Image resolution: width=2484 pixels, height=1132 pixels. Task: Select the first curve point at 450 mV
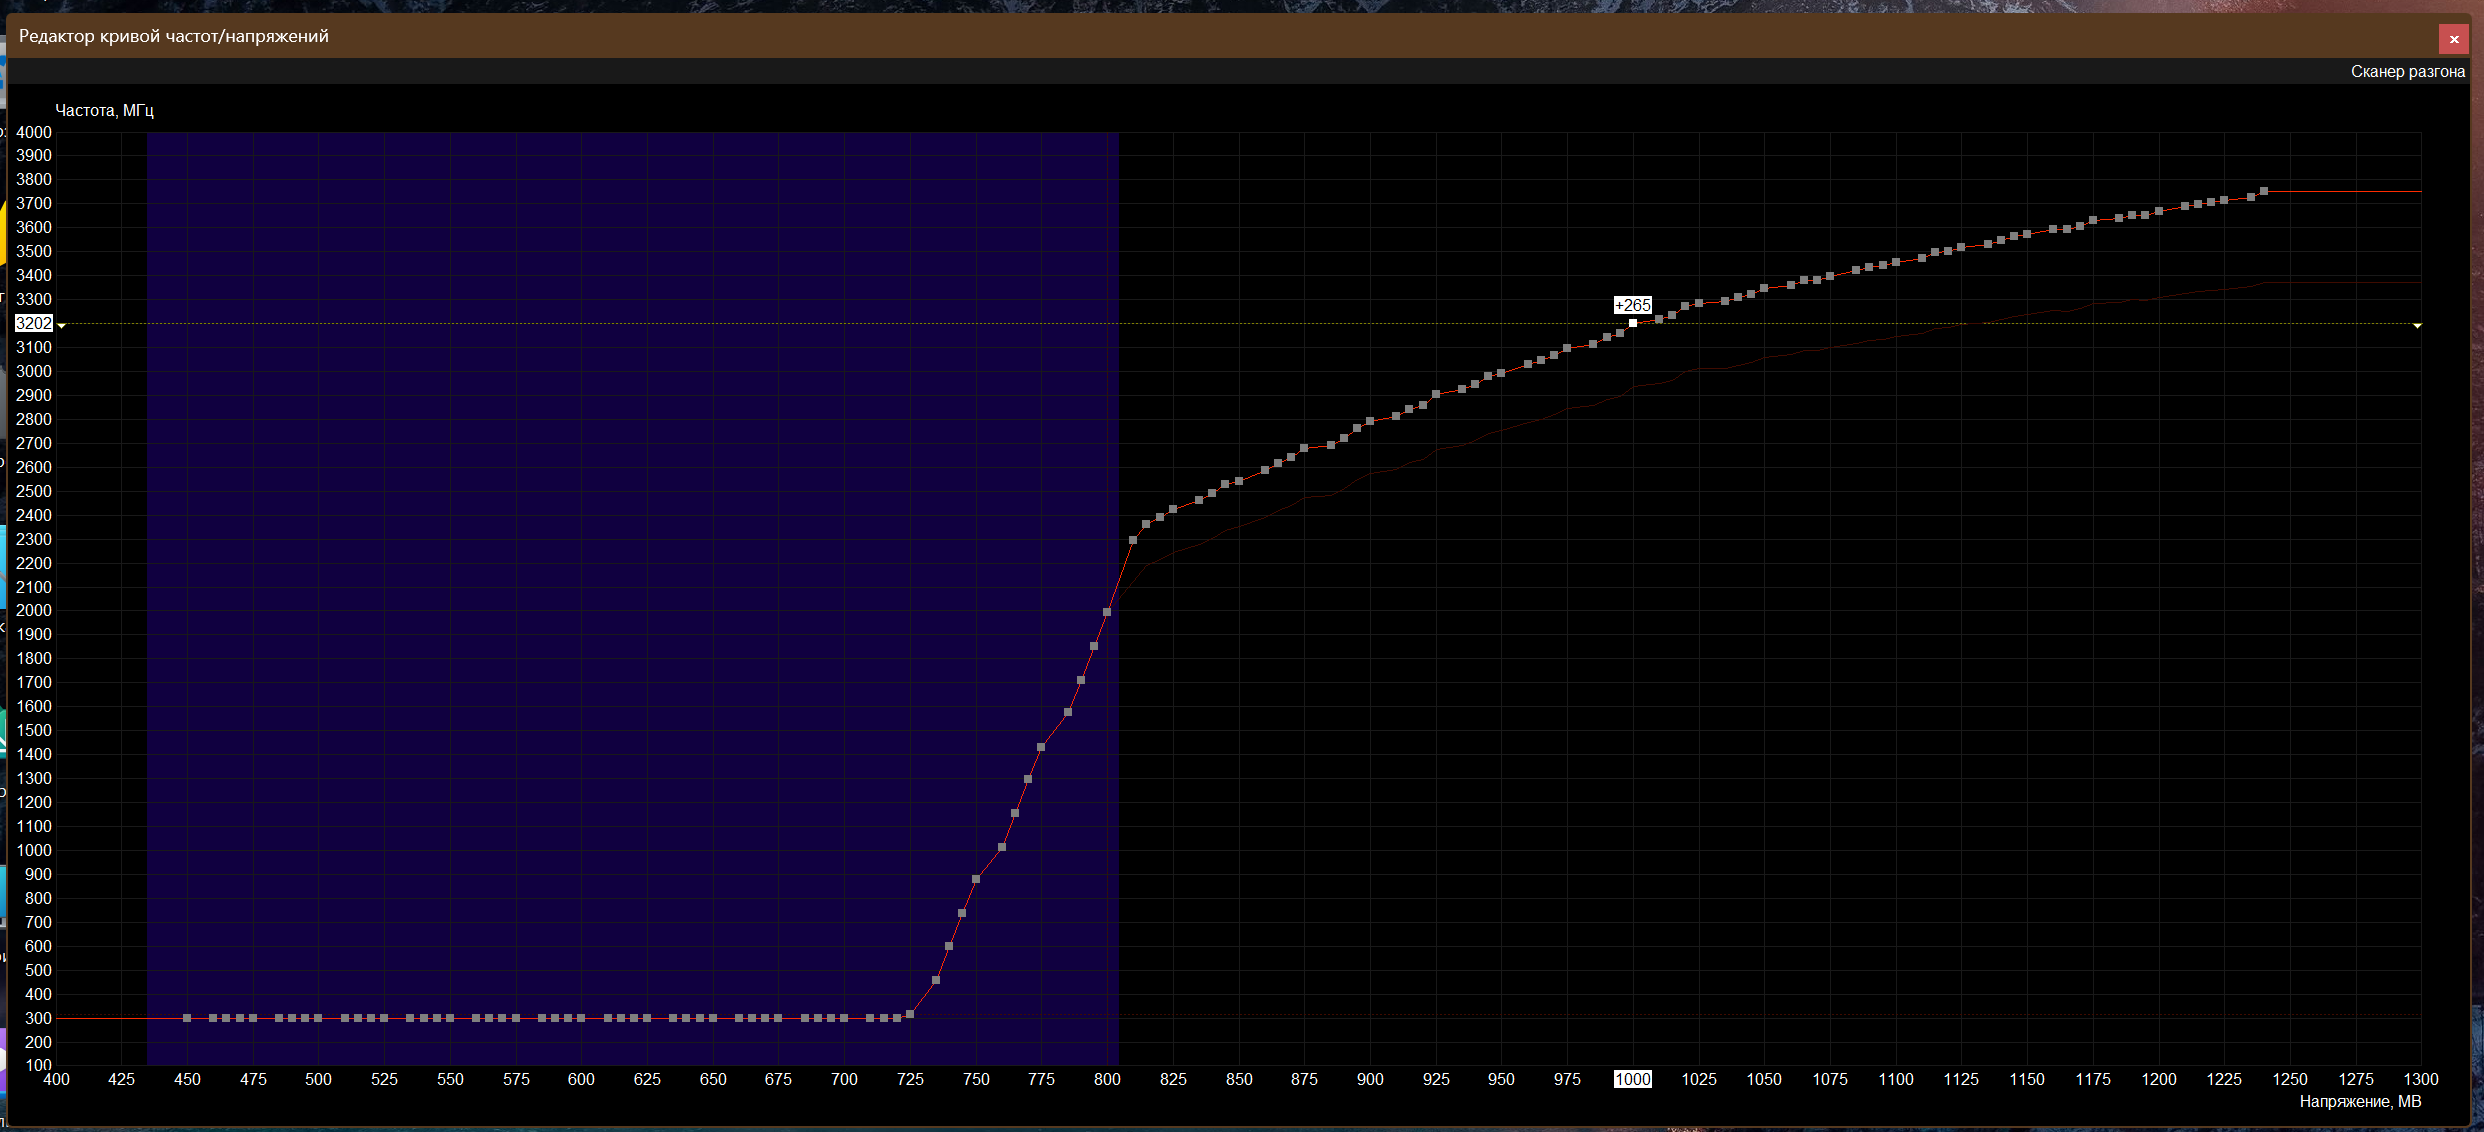pyautogui.click(x=187, y=1018)
